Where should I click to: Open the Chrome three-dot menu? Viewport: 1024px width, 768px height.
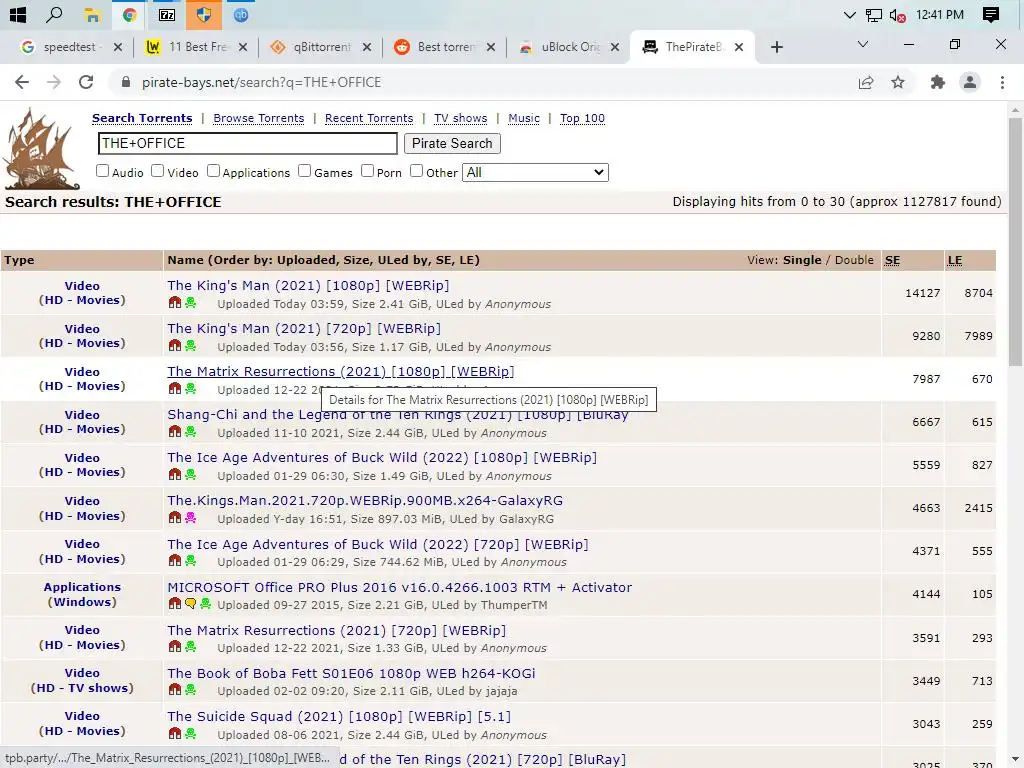coord(1002,82)
